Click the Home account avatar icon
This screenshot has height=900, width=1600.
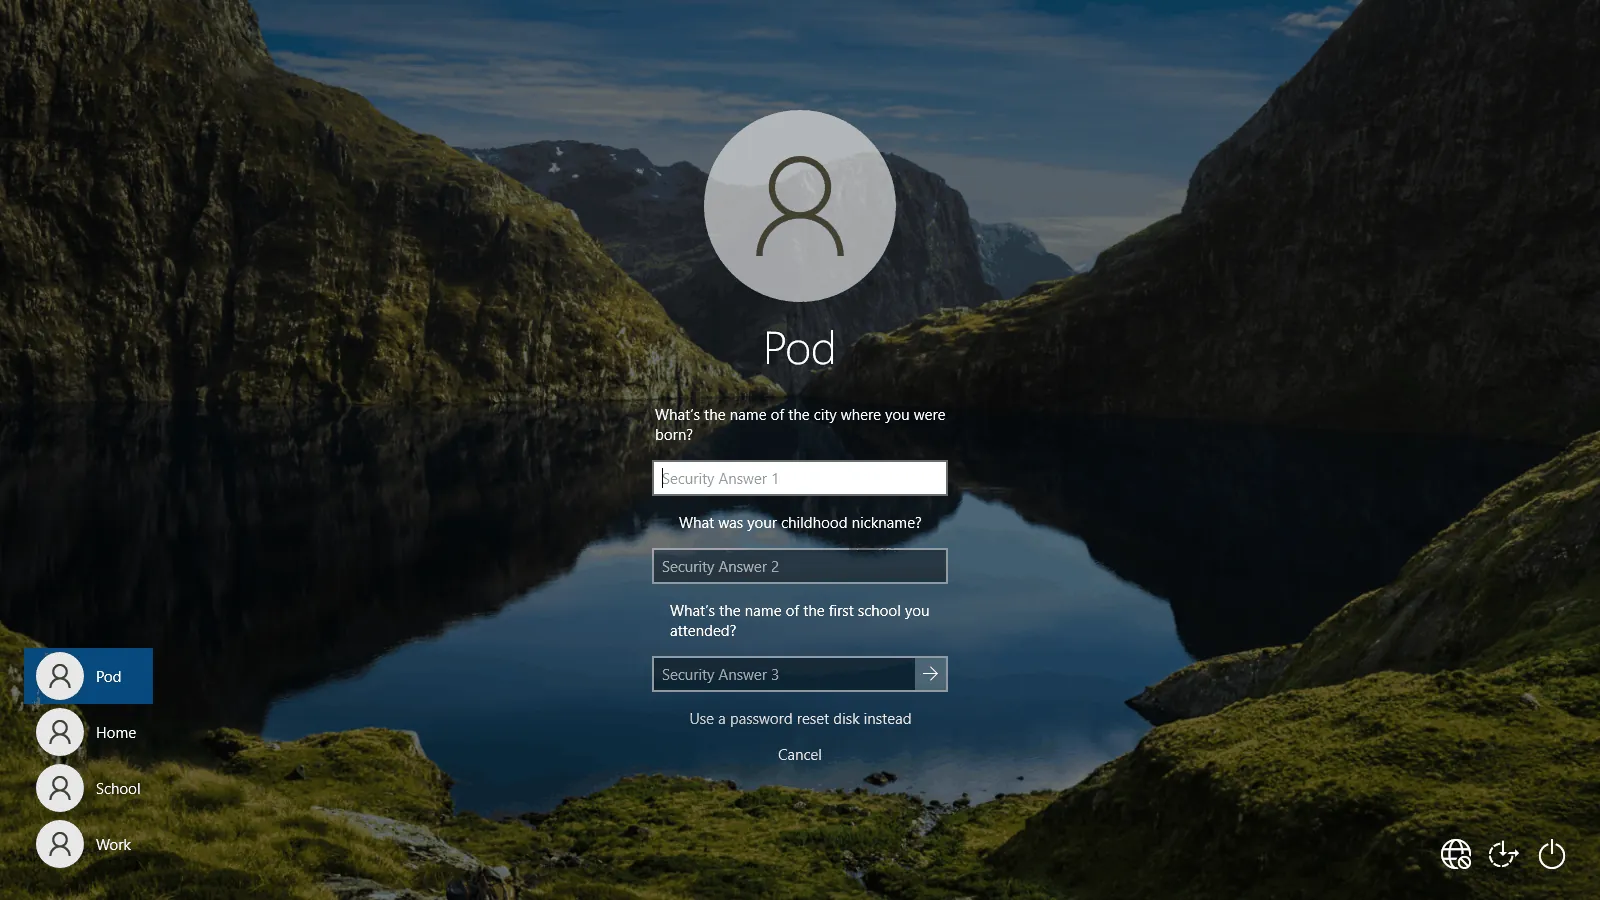[x=60, y=732]
